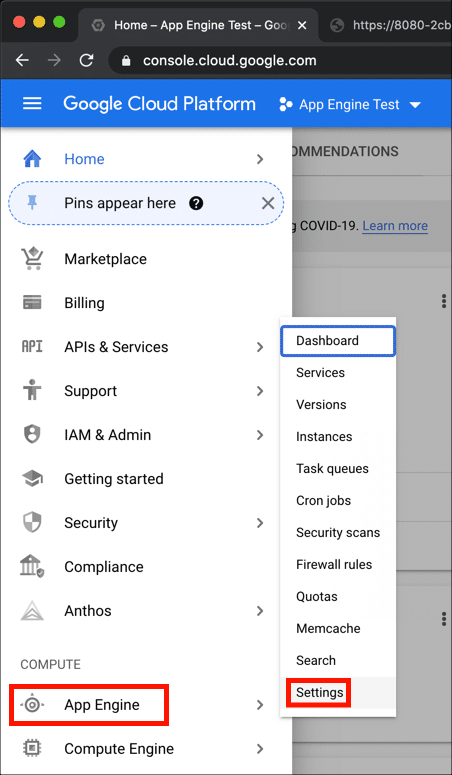Click the IAM & Admin shield icon
Image resolution: width=452 pixels, height=775 pixels.
click(x=32, y=434)
